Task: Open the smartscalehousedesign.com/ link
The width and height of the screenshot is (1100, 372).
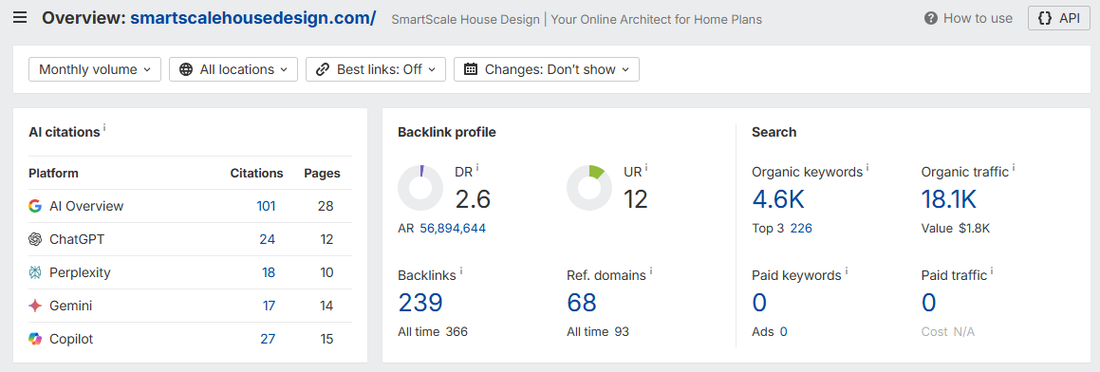Action: pyautogui.click(x=253, y=18)
